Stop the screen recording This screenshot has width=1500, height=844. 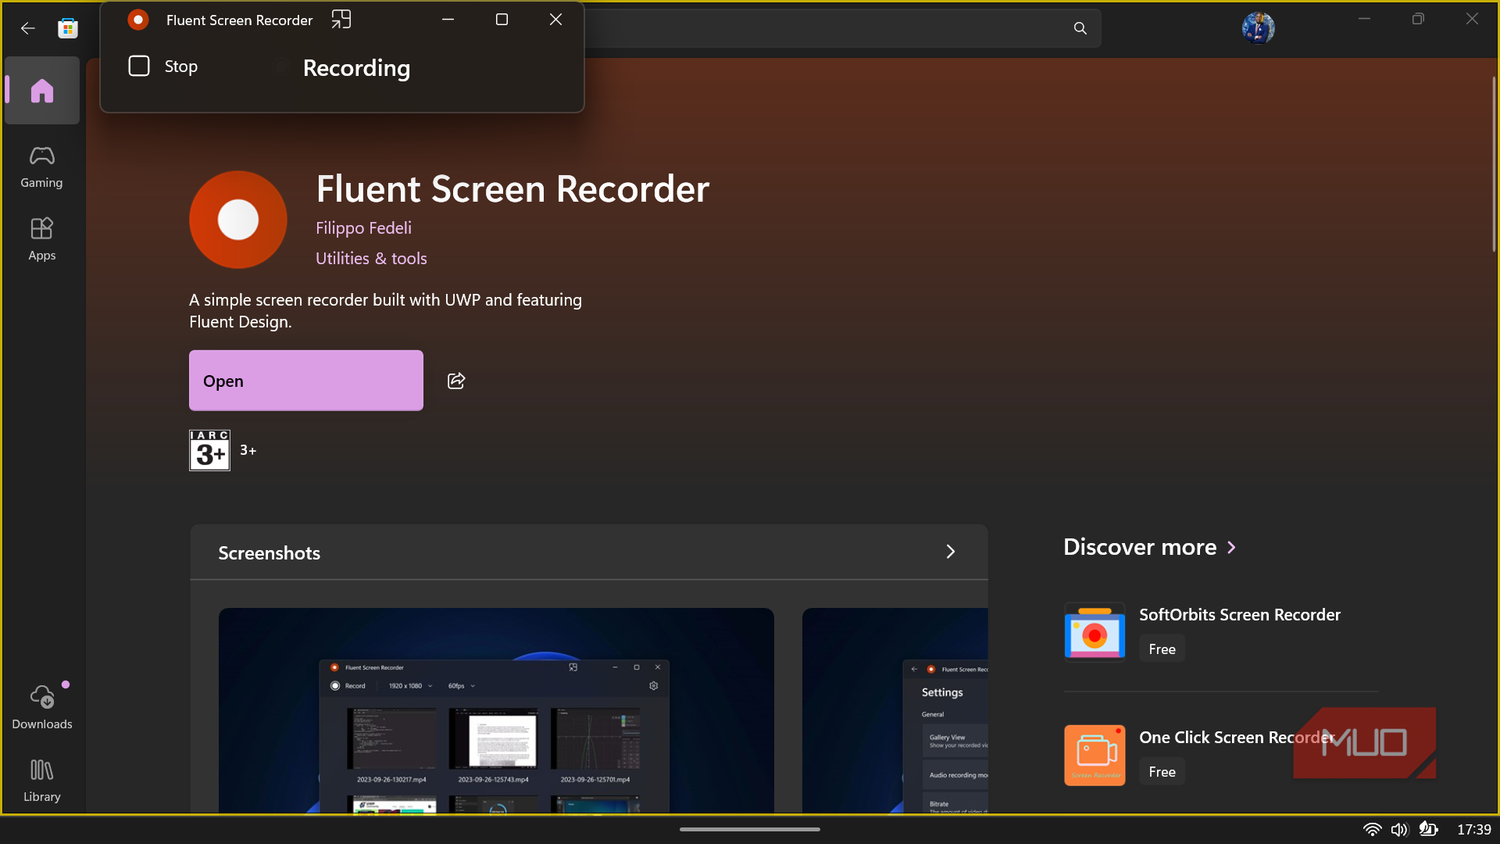tap(164, 66)
